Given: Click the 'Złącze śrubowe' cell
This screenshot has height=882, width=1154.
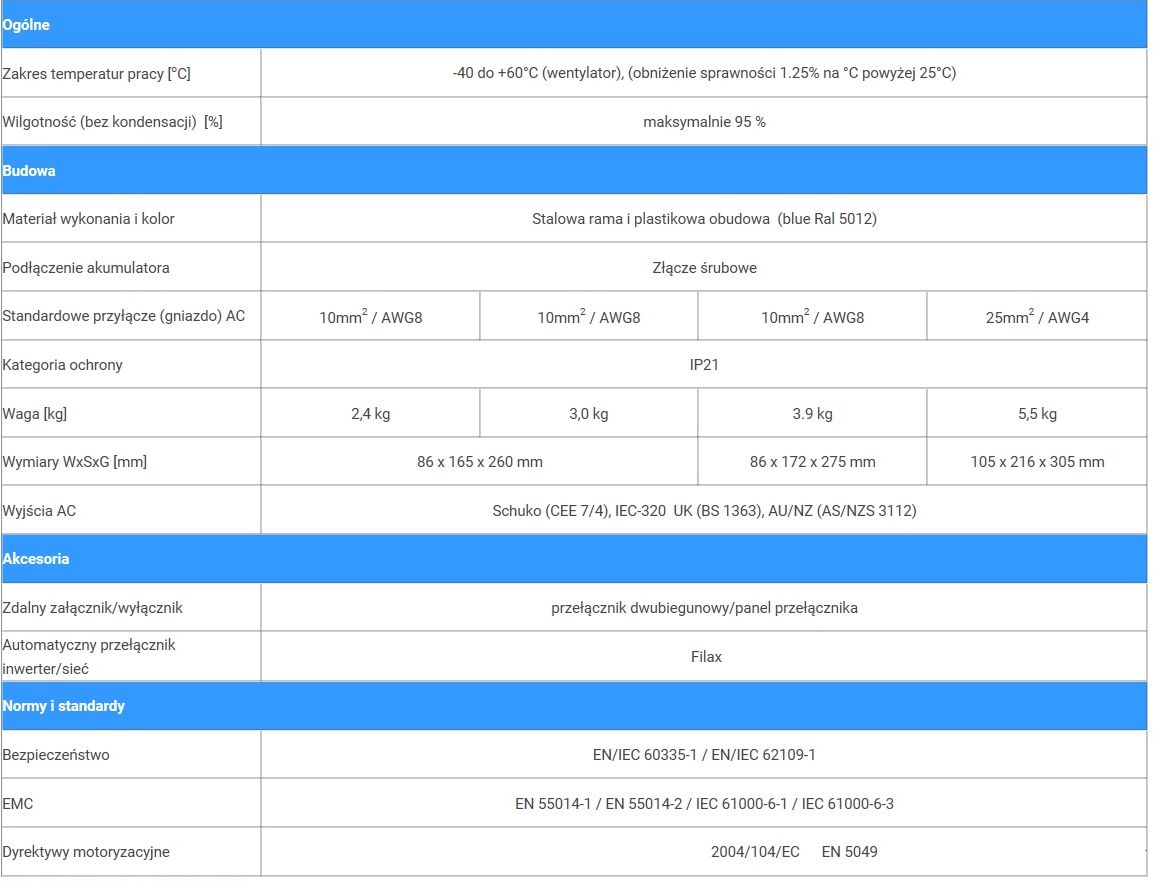Looking at the screenshot, I should 704,268.
